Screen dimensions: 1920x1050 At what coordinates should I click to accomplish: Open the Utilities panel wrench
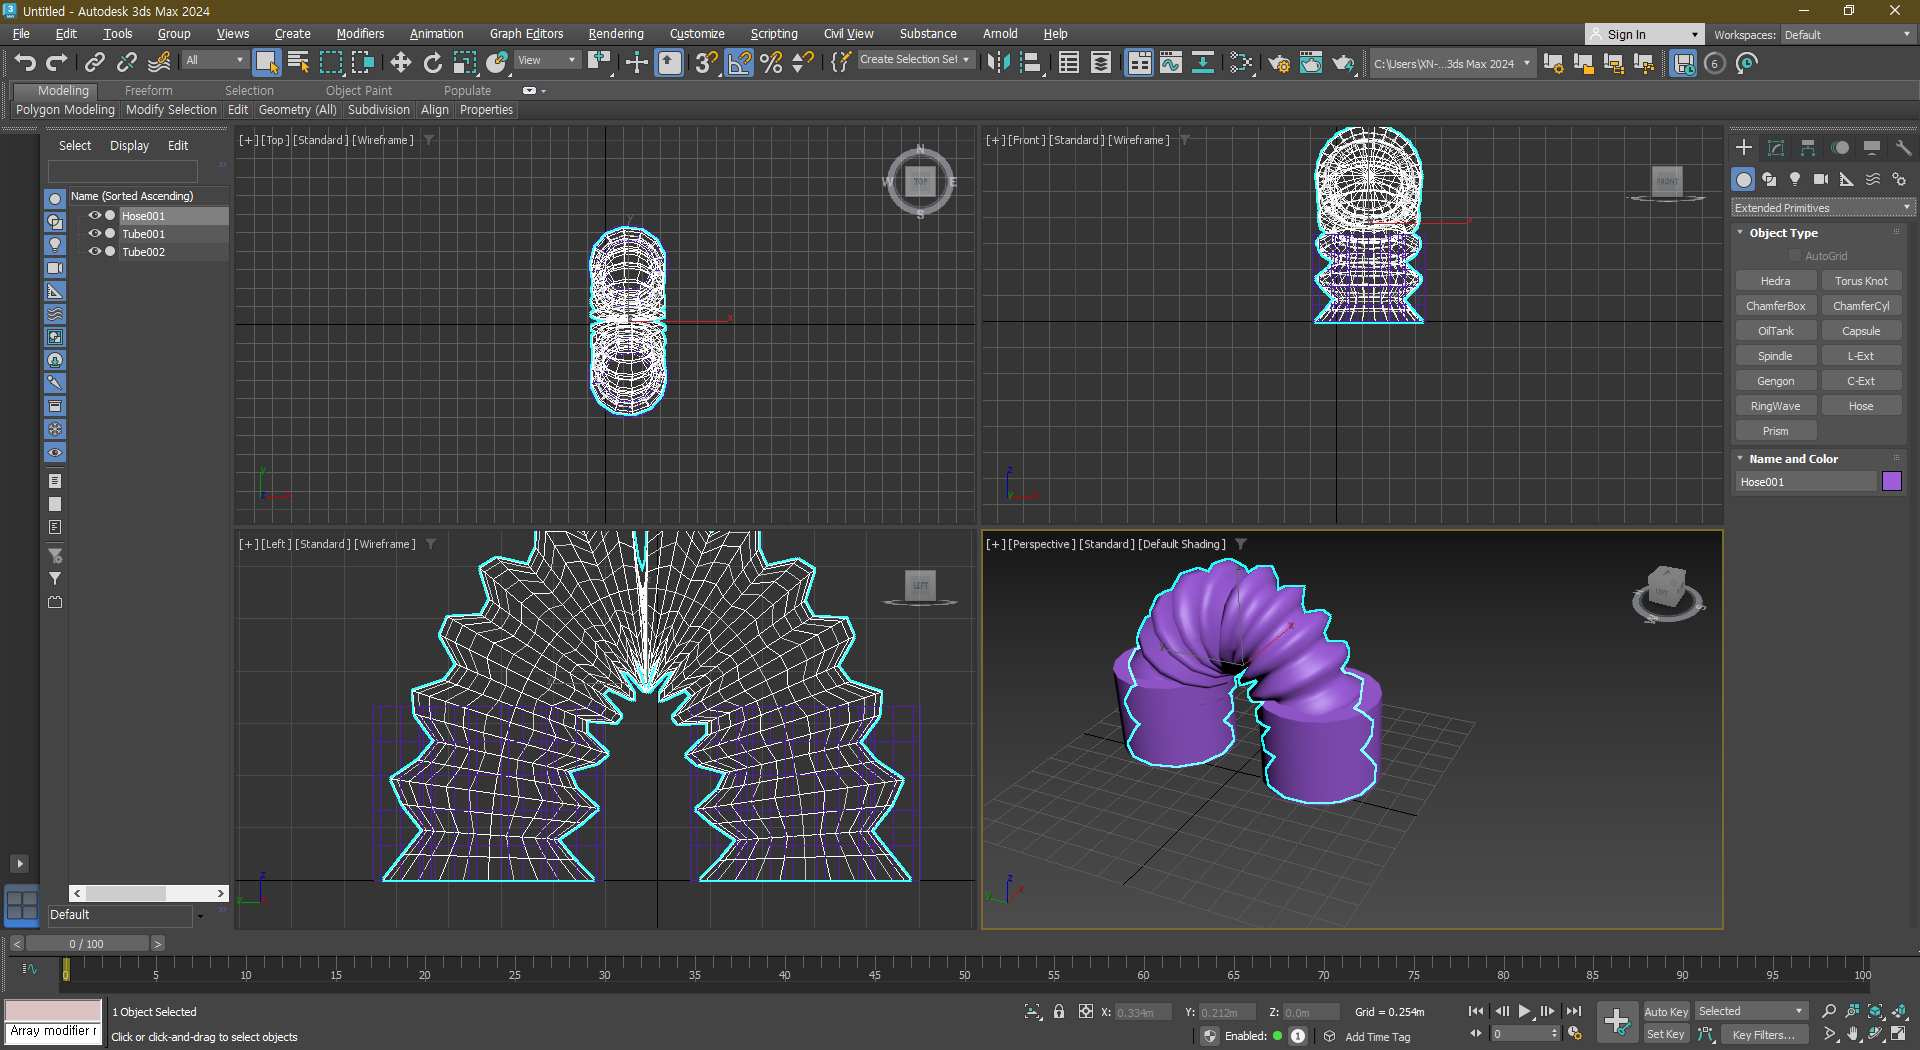(1903, 148)
